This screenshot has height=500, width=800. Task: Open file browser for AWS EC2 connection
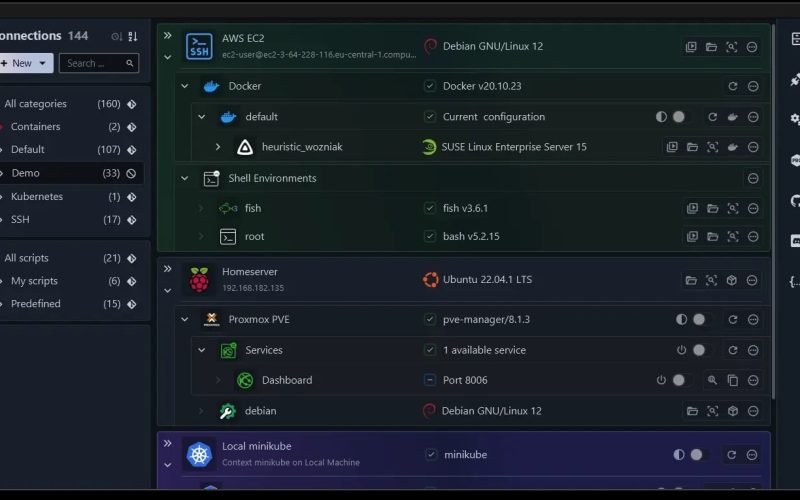711,47
